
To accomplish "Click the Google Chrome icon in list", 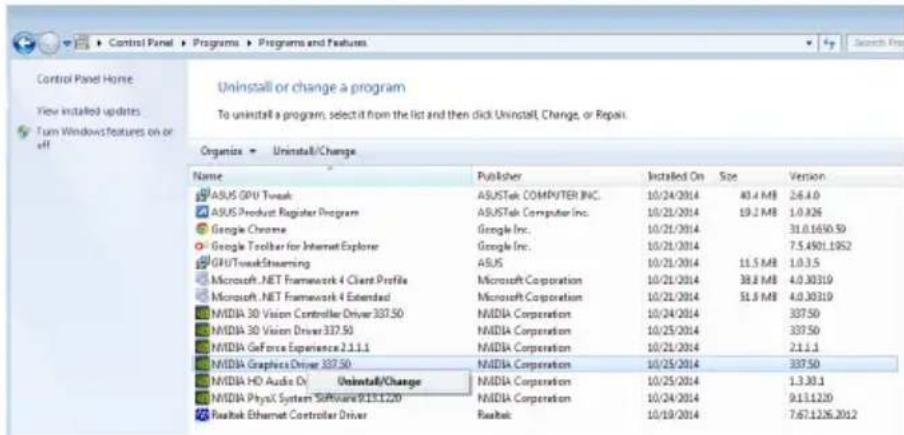I will 200,229.
